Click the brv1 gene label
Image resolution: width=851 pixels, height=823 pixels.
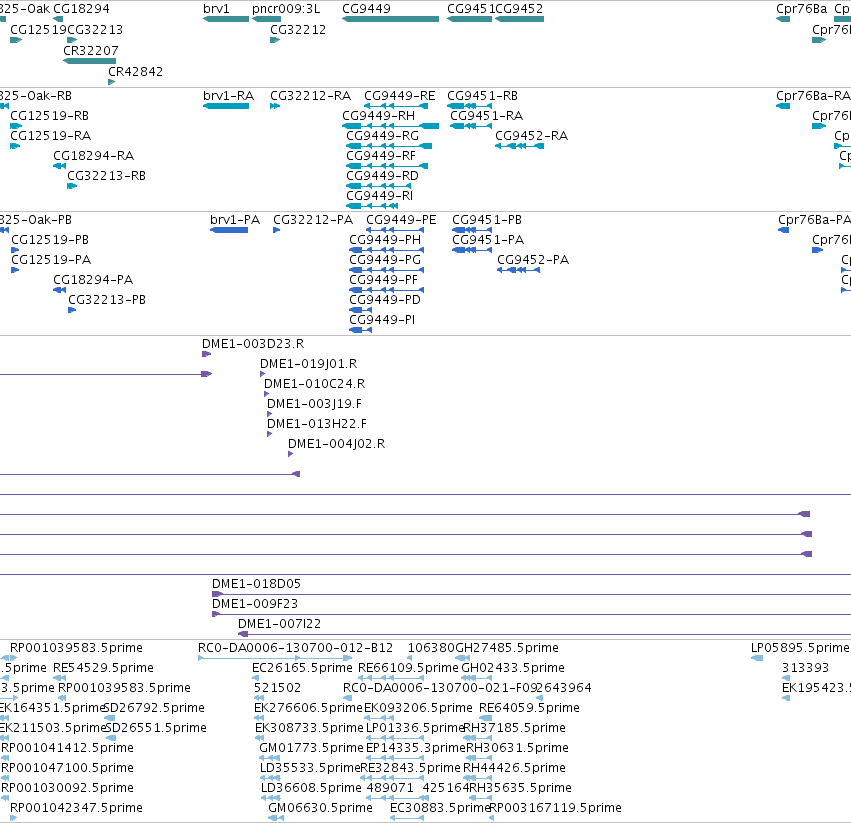(x=216, y=9)
